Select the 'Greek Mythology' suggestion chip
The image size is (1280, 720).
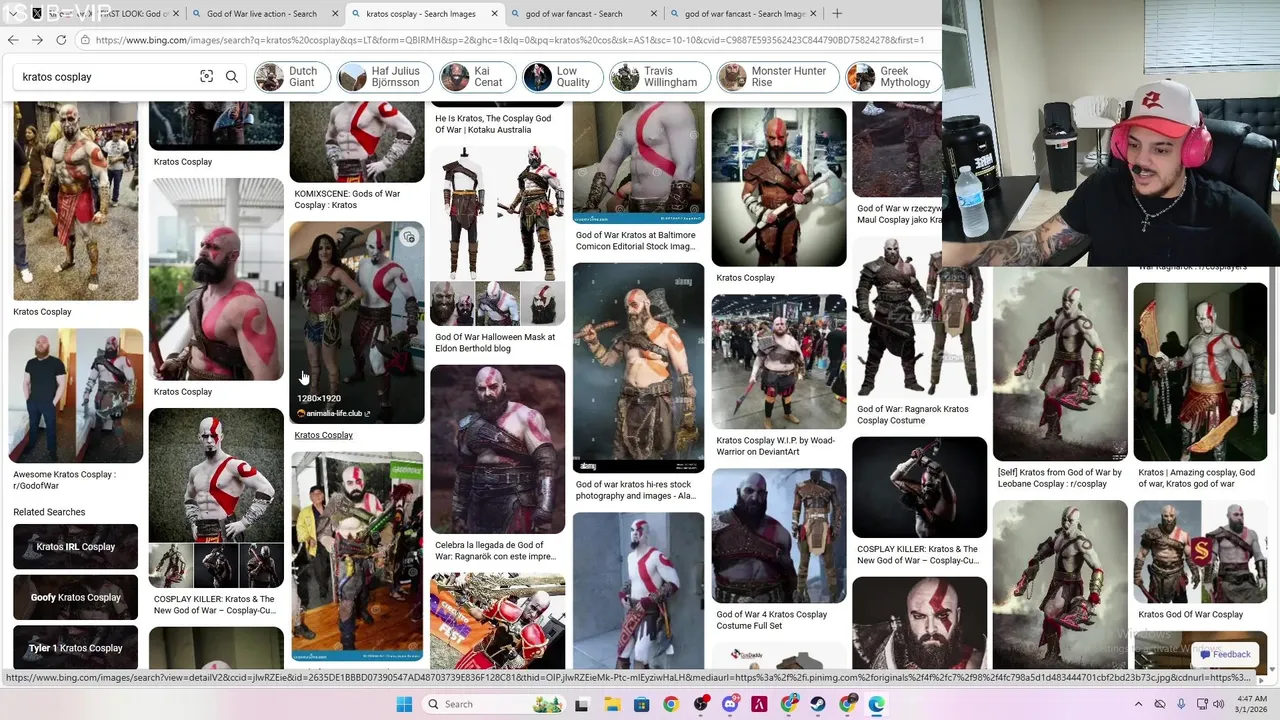tap(893, 77)
